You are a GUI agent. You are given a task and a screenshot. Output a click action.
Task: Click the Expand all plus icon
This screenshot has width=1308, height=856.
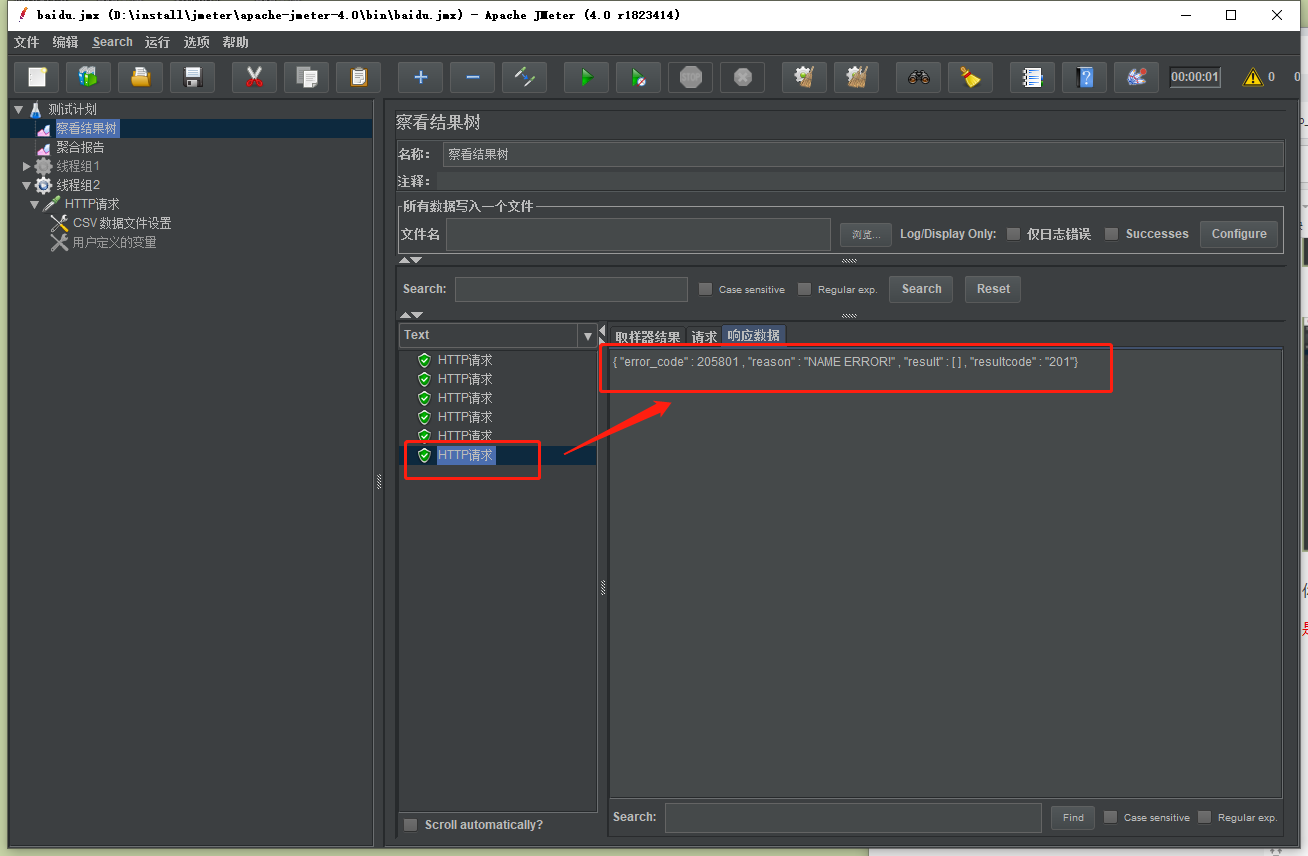[421, 77]
